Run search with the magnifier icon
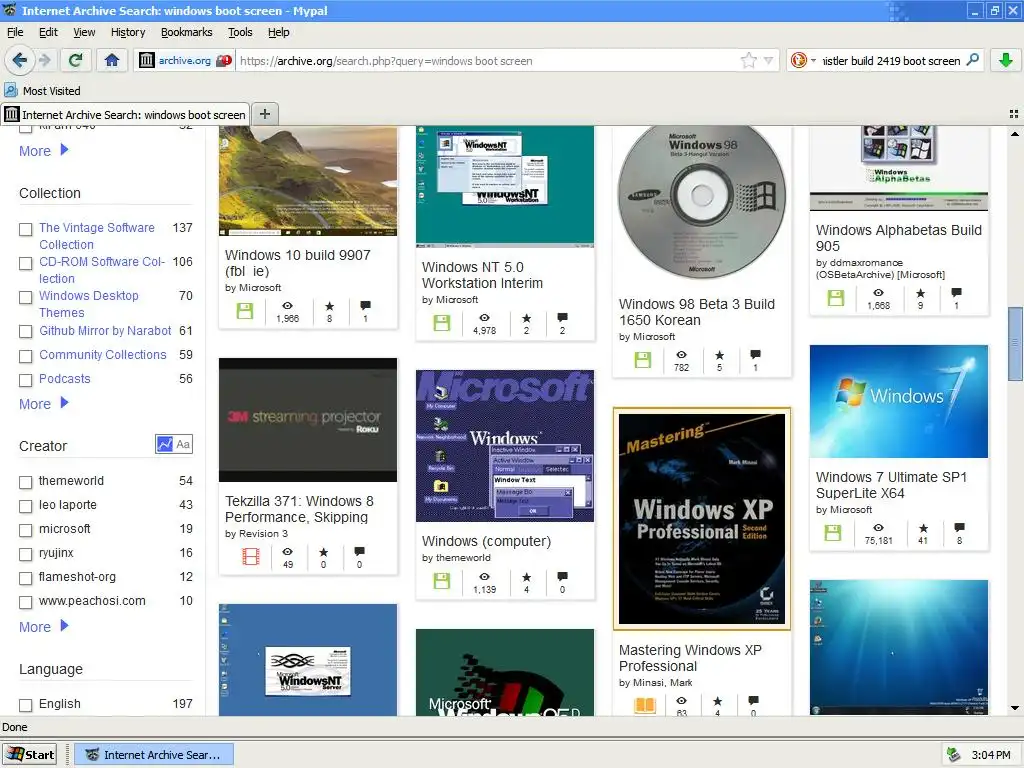This screenshot has width=1024, height=768. click(x=972, y=60)
